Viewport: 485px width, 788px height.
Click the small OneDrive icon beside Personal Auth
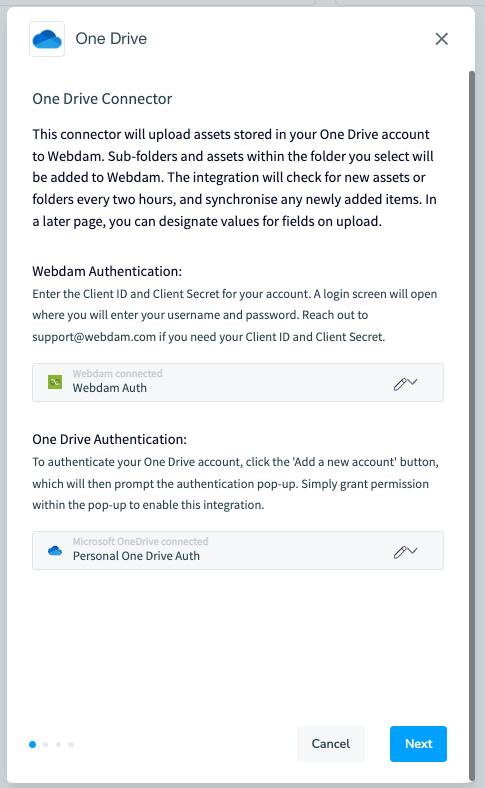(x=55, y=551)
